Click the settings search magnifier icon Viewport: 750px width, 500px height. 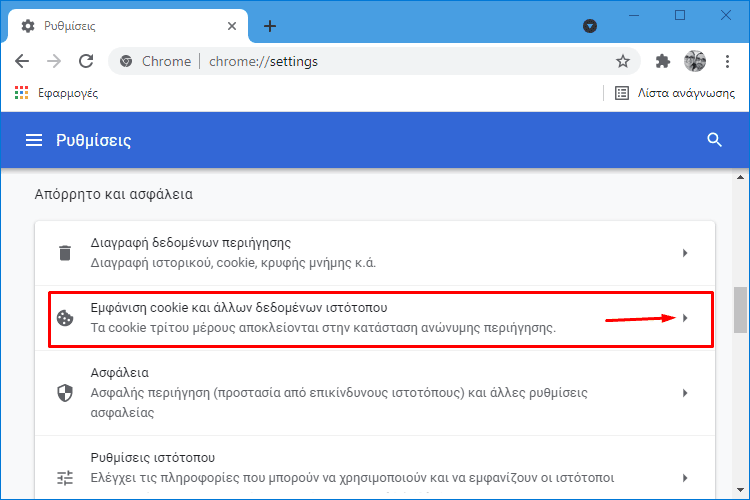[714, 140]
